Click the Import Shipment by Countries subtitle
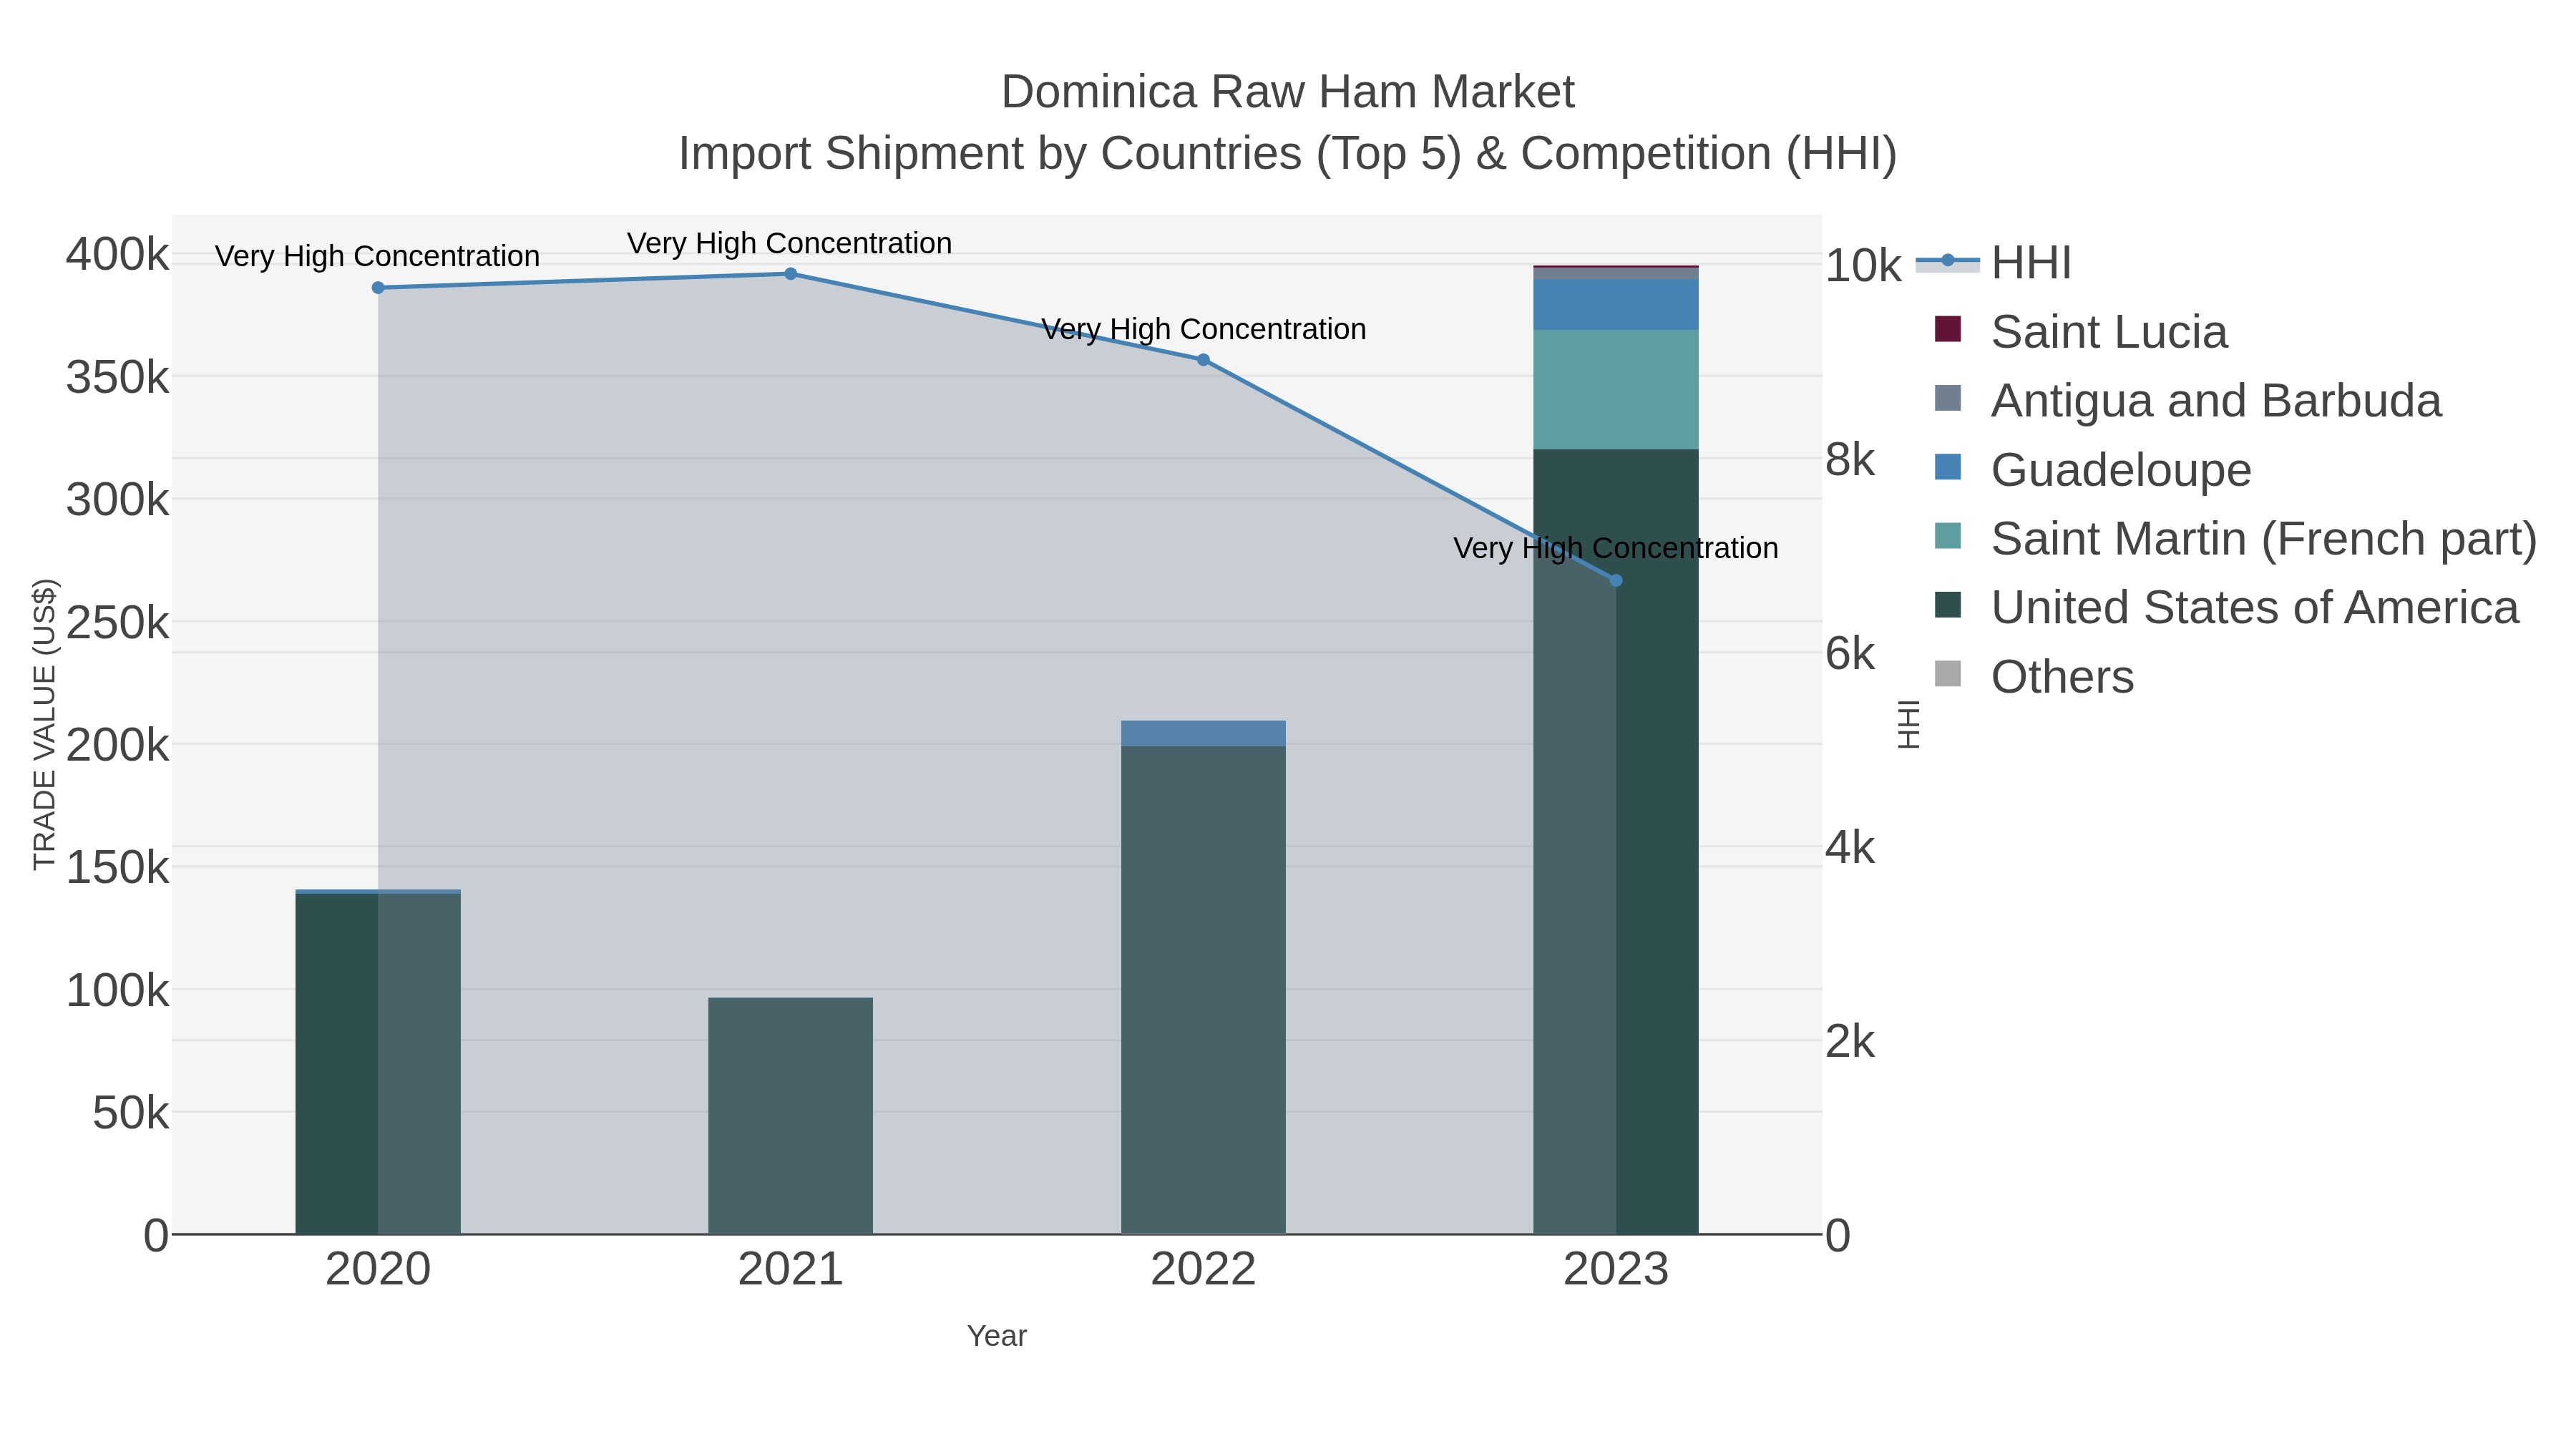Viewport: 2576px width, 1449px height. click(x=1288, y=154)
